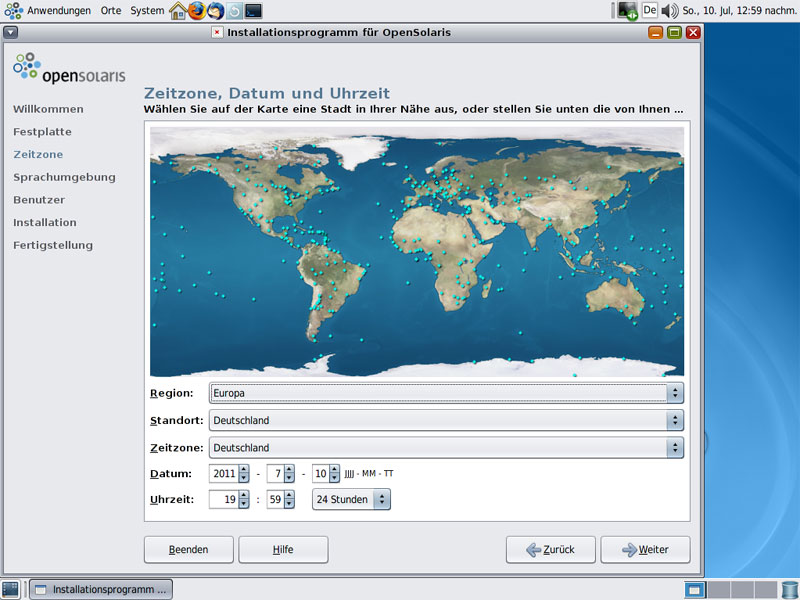Screen dimensions: 800x600
Task: Click the Hilfe button
Action: [283, 549]
